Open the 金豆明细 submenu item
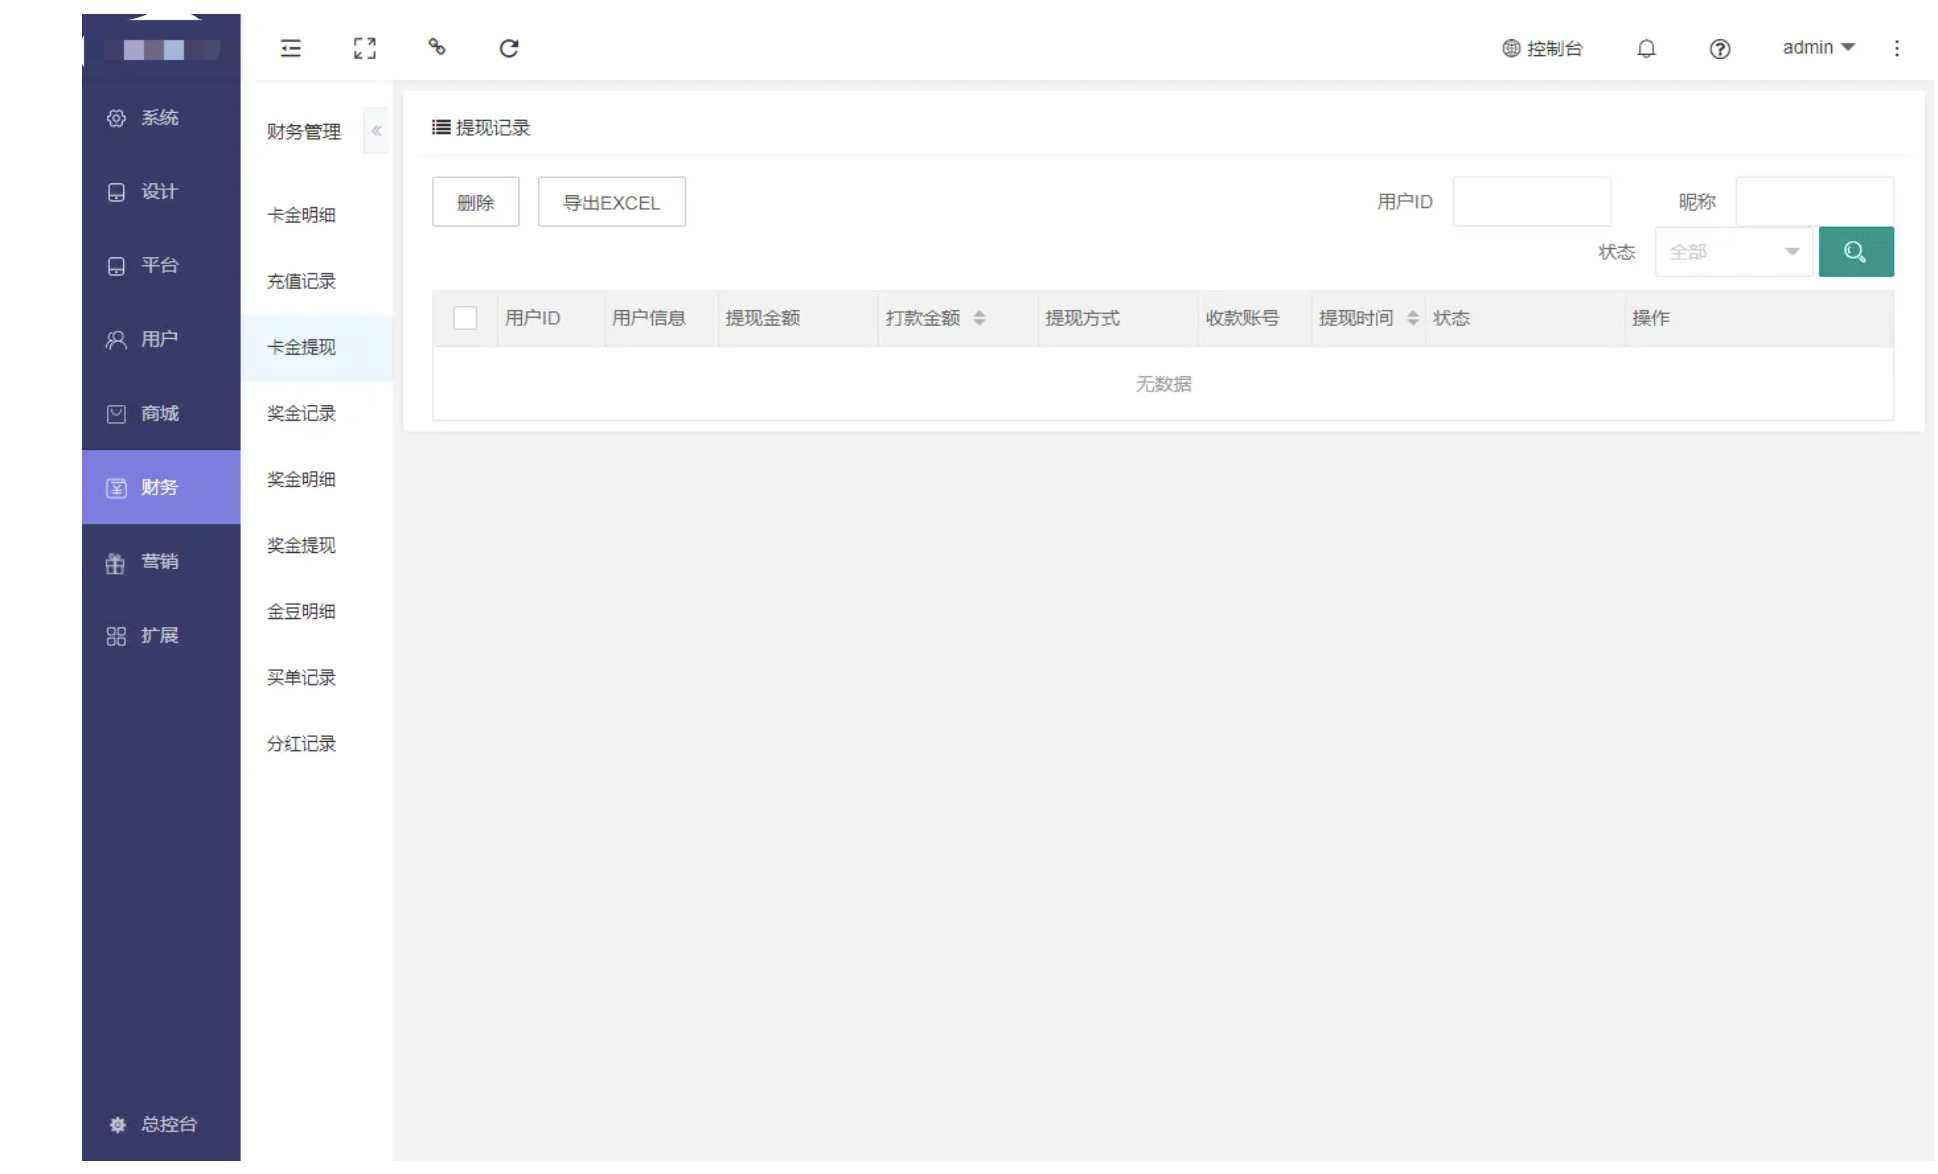This screenshot has width=1938, height=1174. tap(317, 611)
